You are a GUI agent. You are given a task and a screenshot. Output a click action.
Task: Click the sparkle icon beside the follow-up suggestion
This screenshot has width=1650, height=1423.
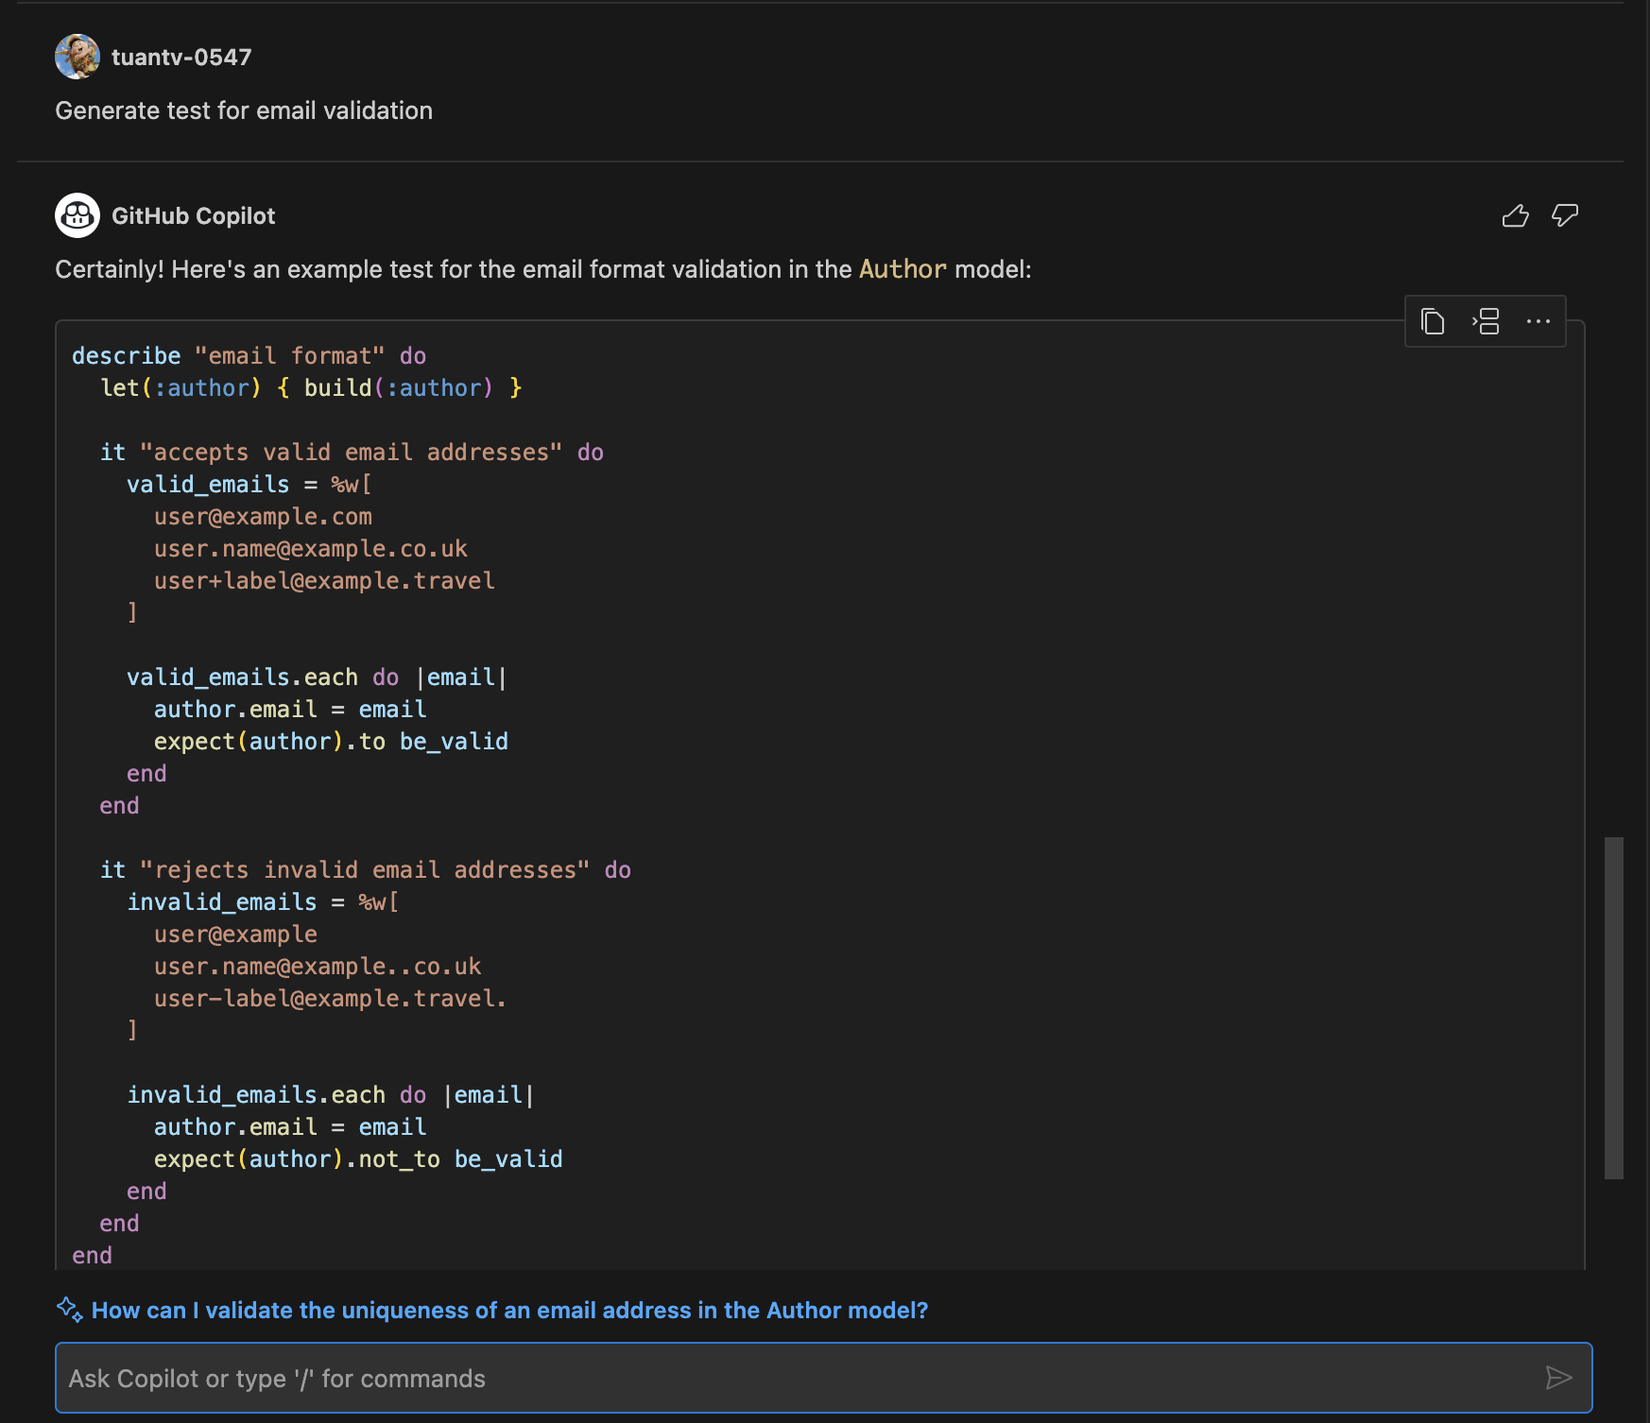tap(69, 1309)
